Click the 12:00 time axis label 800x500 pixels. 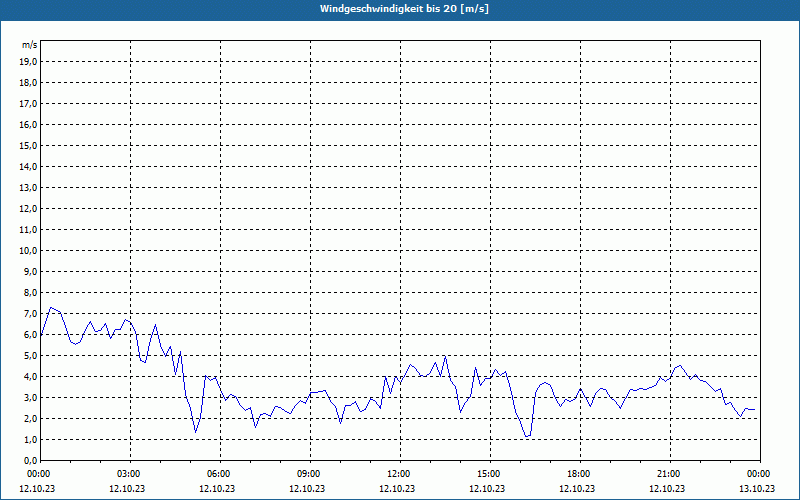click(x=400, y=474)
